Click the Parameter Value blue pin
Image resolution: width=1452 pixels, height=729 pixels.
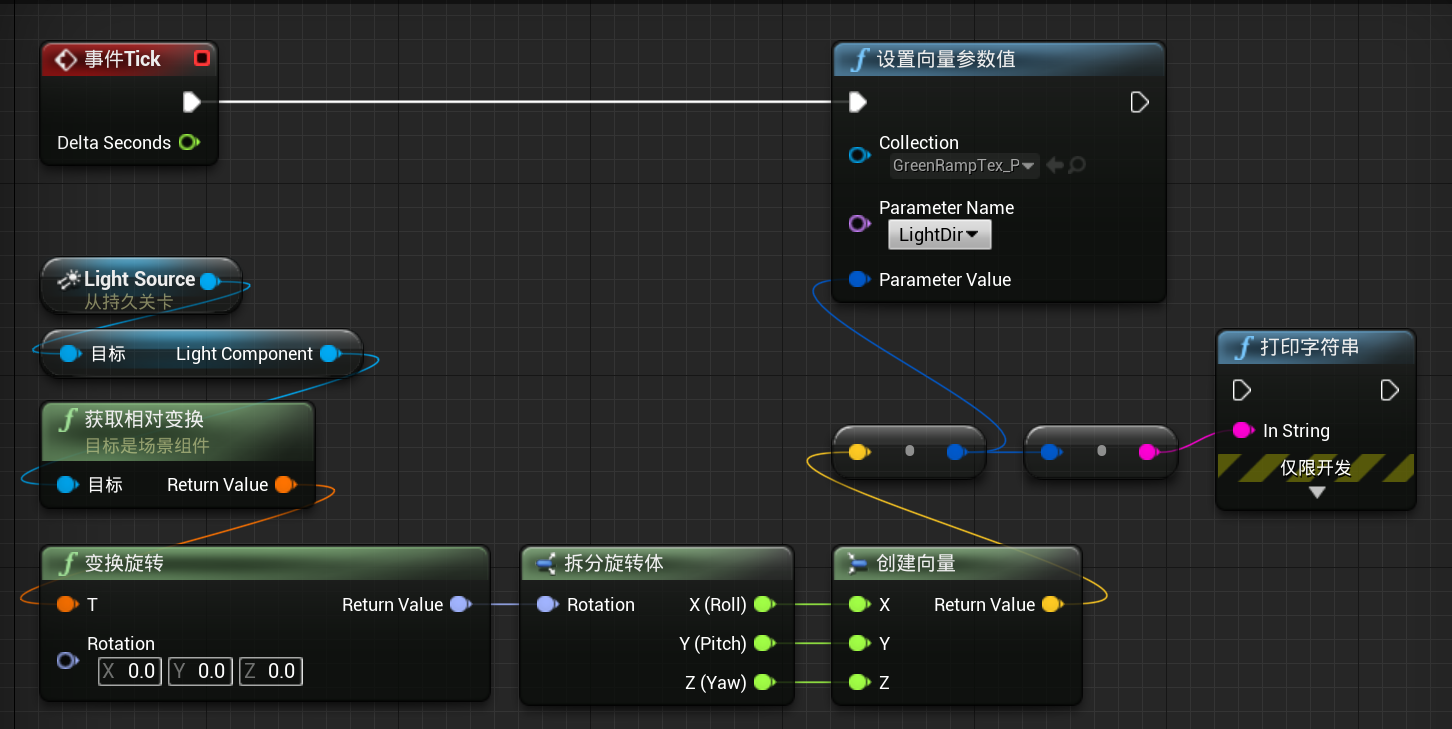pyautogui.click(x=858, y=280)
